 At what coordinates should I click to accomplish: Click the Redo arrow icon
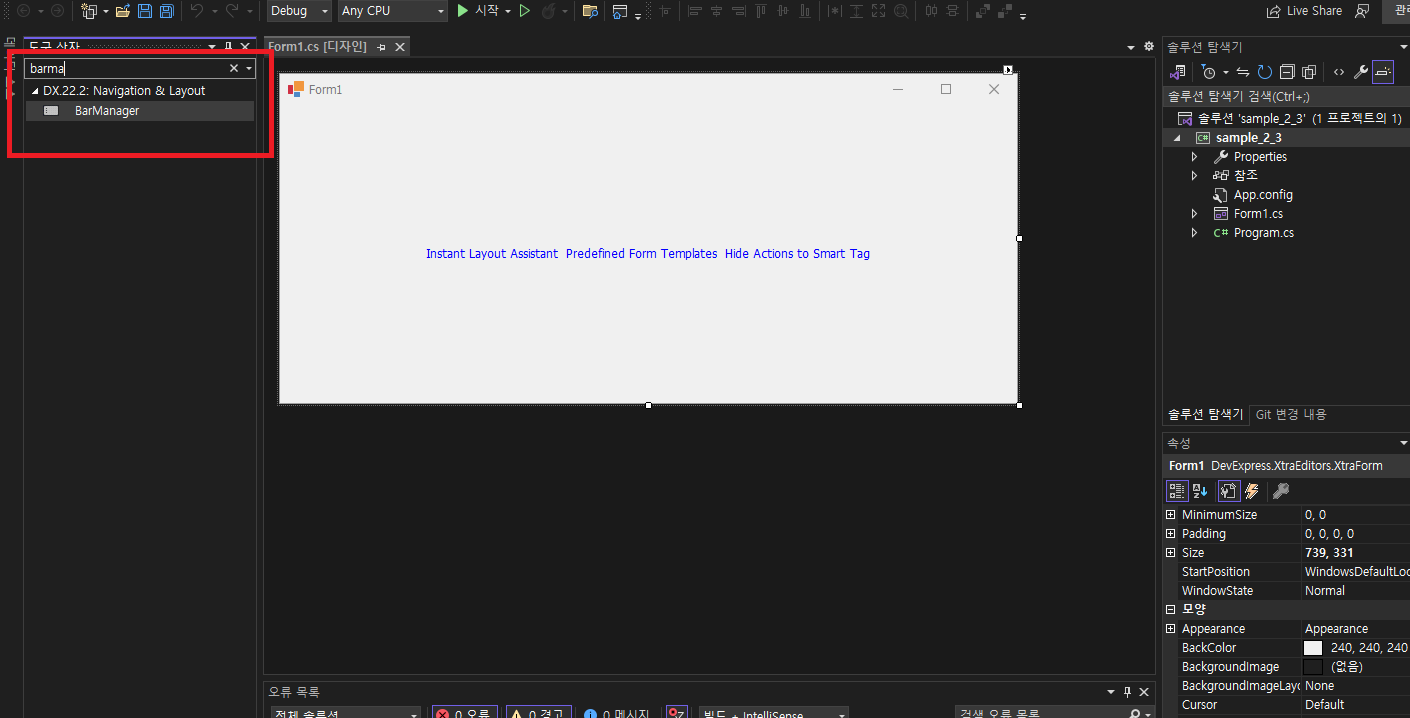[x=232, y=11]
